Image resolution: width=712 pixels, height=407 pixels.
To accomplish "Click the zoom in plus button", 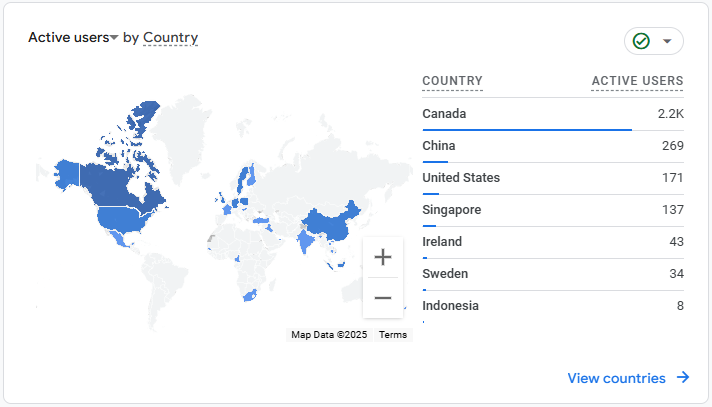I will (382, 257).
